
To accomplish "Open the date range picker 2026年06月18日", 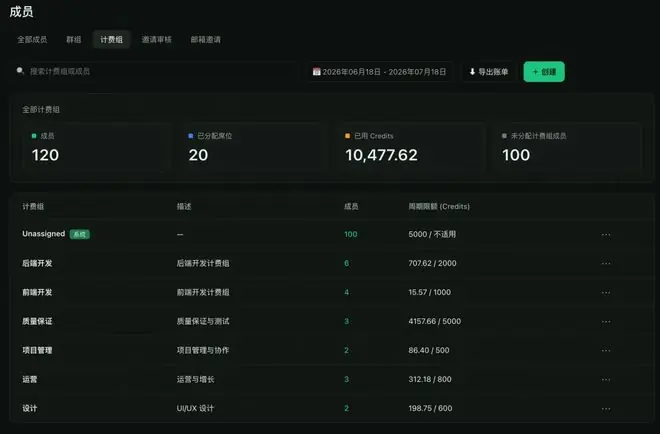I will (x=379, y=72).
